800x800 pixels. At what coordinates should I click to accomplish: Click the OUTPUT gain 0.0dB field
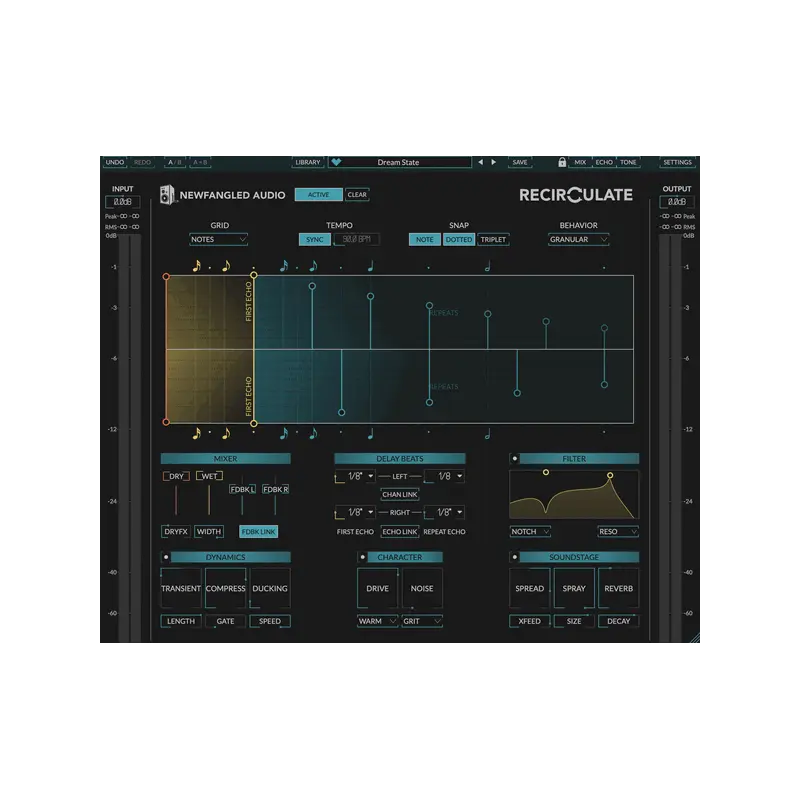point(677,202)
